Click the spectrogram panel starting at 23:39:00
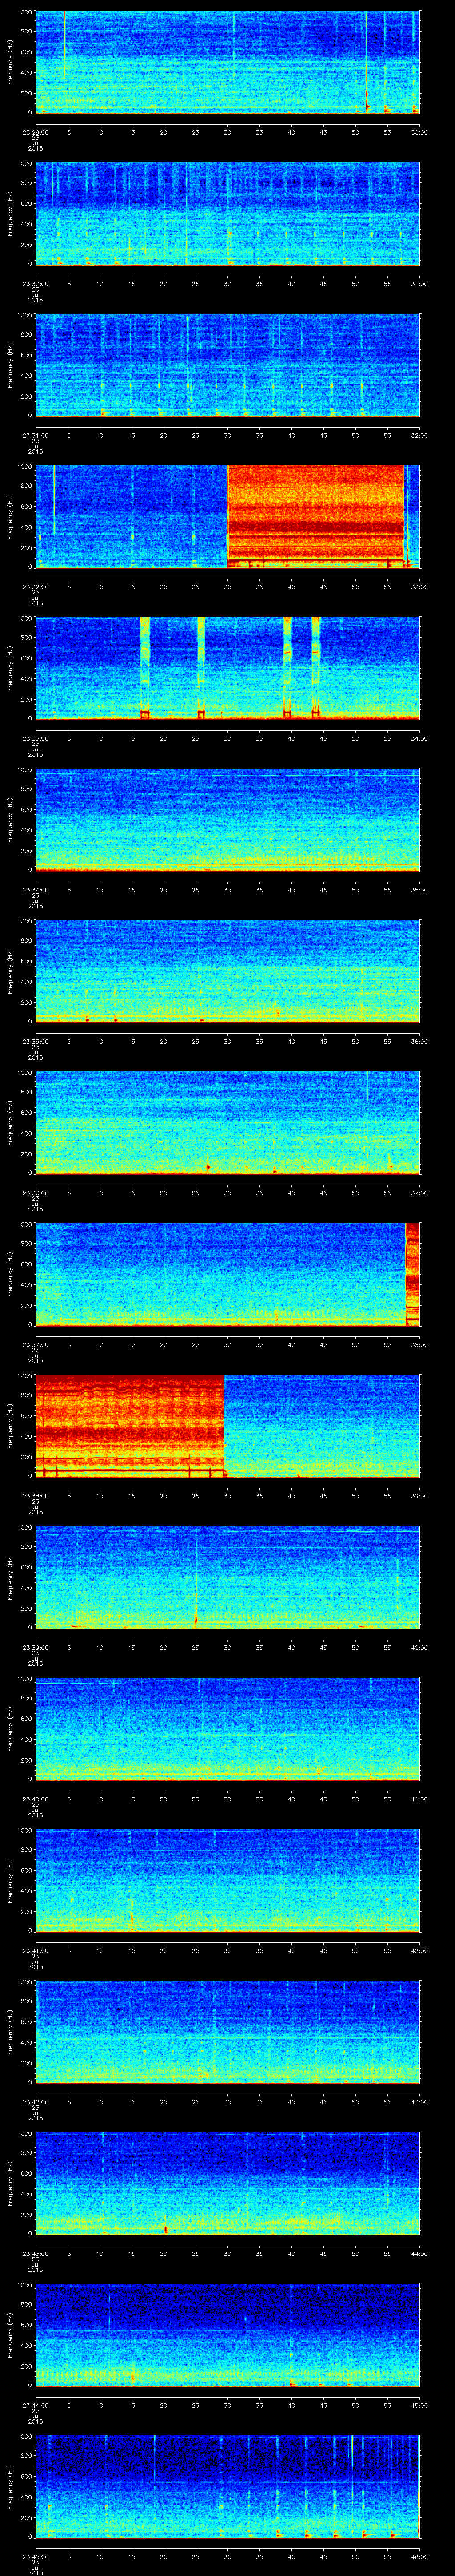The height and width of the screenshot is (2576, 455). [x=227, y=1577]
